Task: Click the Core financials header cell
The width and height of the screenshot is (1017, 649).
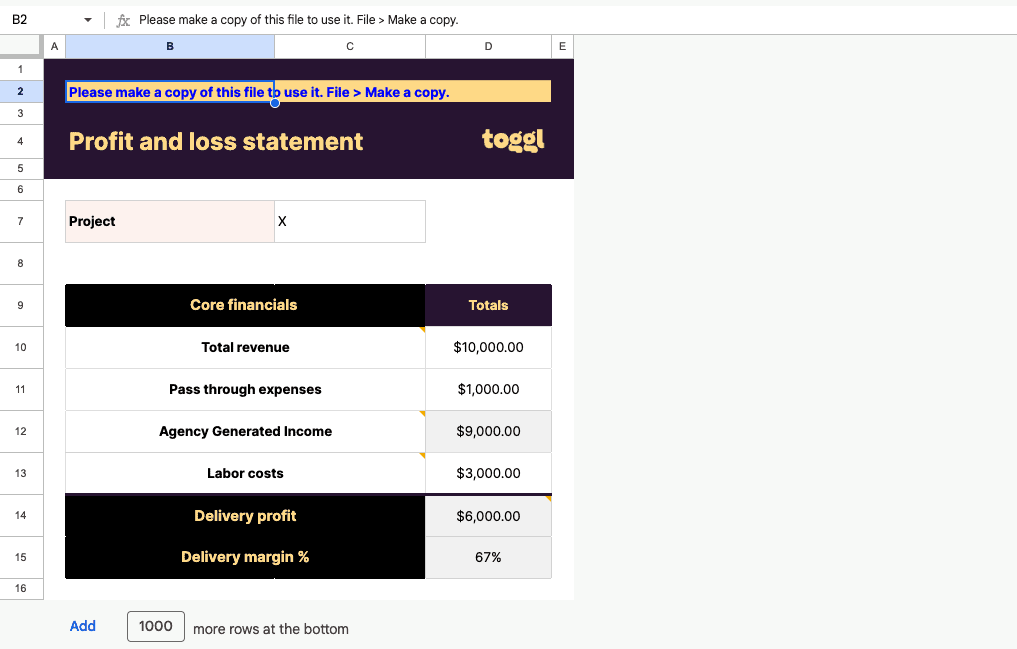Action: 244,305
